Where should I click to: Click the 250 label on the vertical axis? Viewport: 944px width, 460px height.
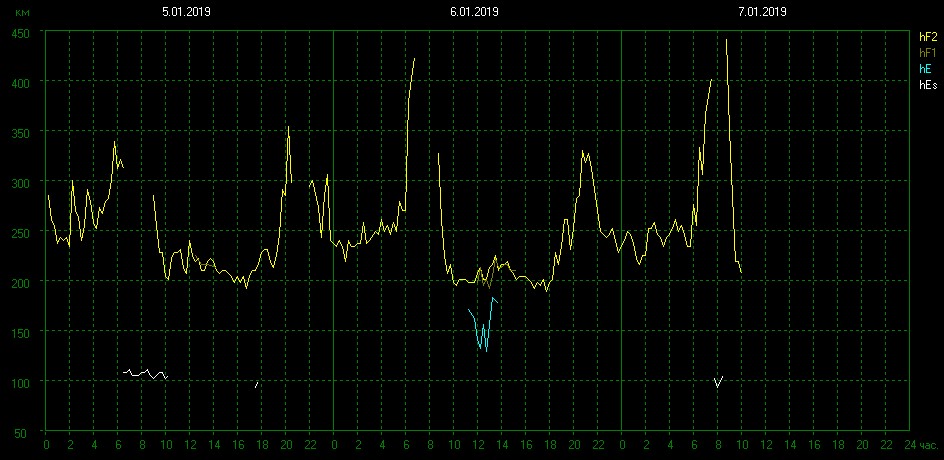(x=20, y=232)
